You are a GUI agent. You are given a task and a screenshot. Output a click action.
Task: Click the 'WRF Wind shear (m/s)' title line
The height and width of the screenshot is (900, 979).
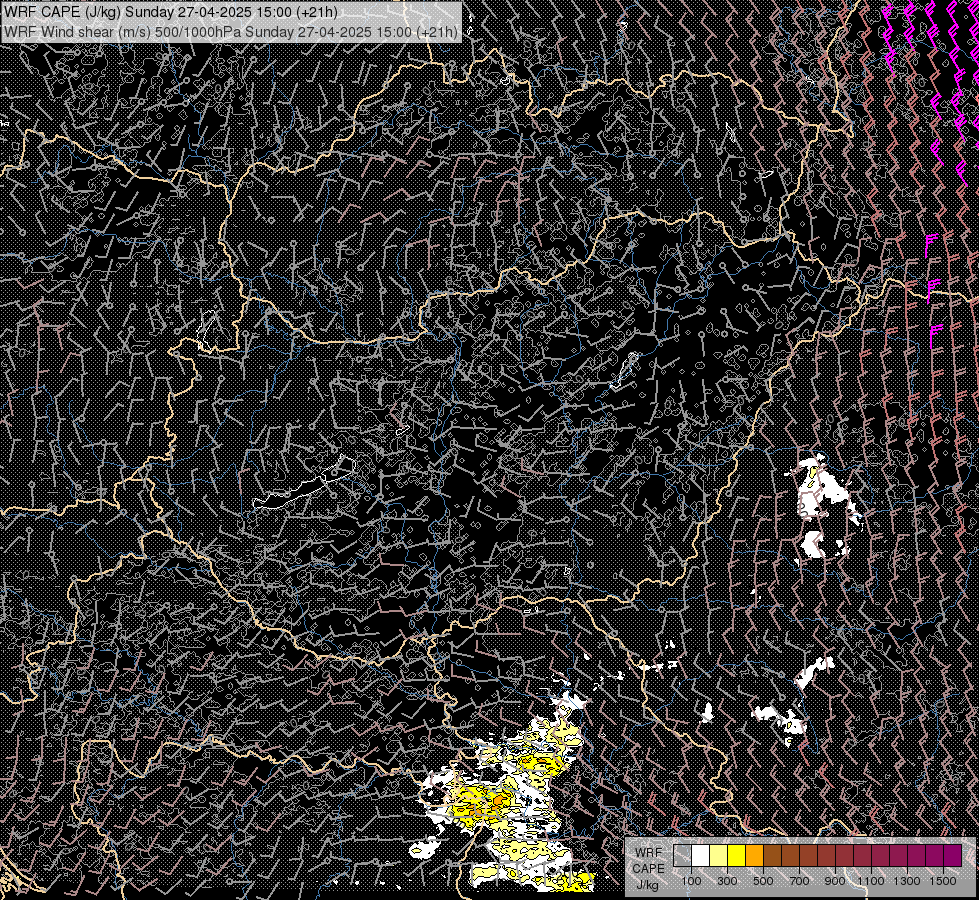pyautogui.click(x=231, y=32)
